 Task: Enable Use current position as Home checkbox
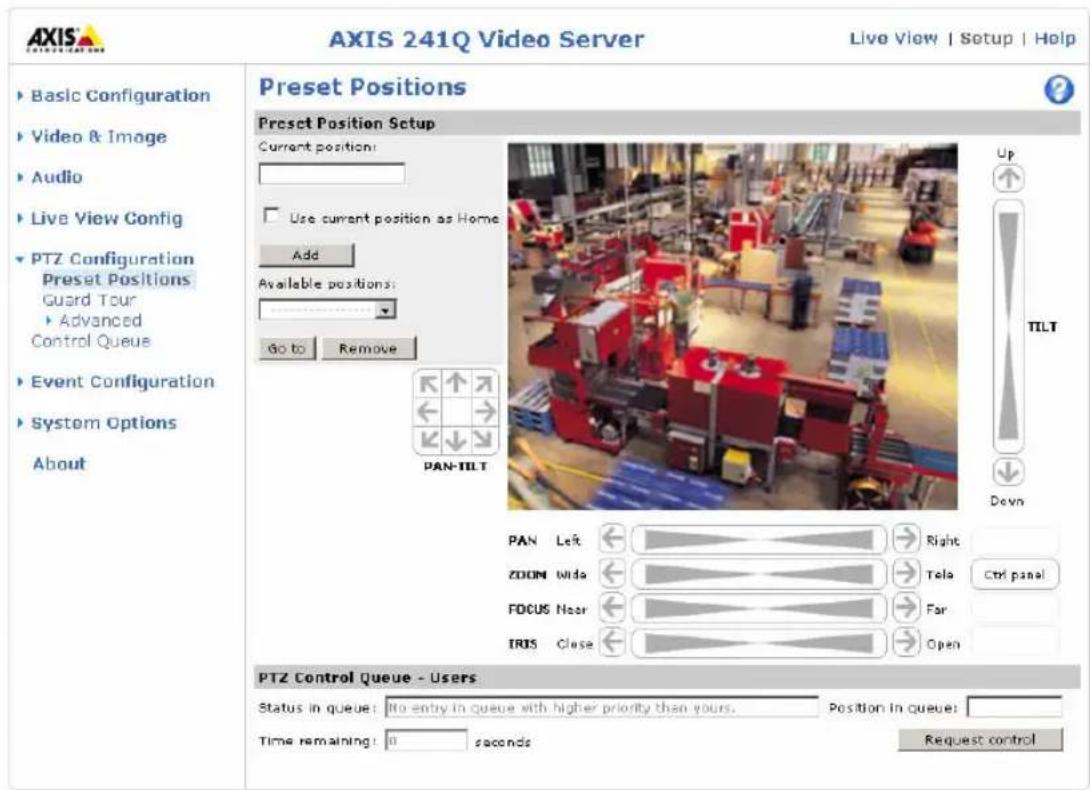point(271,216)
